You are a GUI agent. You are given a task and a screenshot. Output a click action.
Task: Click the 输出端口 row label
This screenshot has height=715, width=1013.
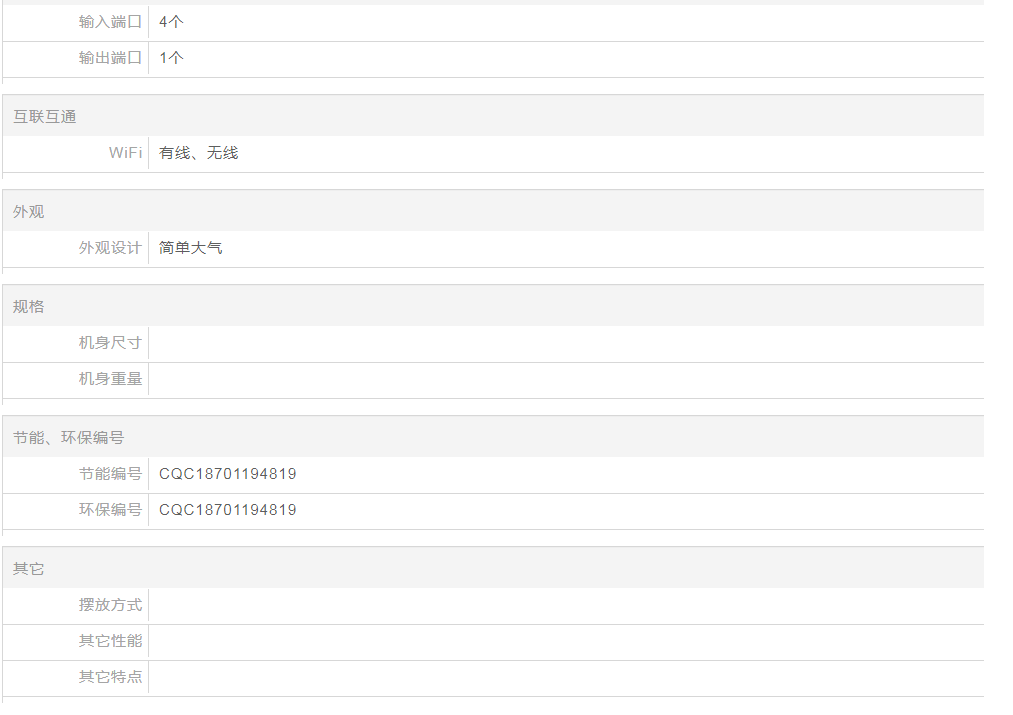[110, 58]
